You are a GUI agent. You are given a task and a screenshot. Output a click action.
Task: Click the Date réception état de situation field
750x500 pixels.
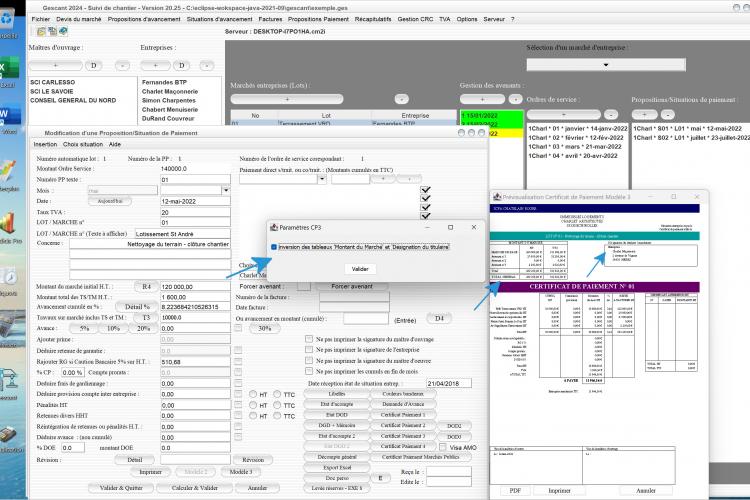(449, 383)
